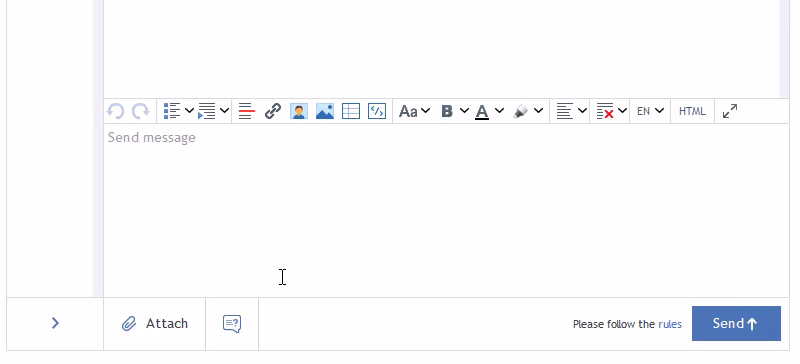Clear formatting with red X icon

(x=605, y=111)
